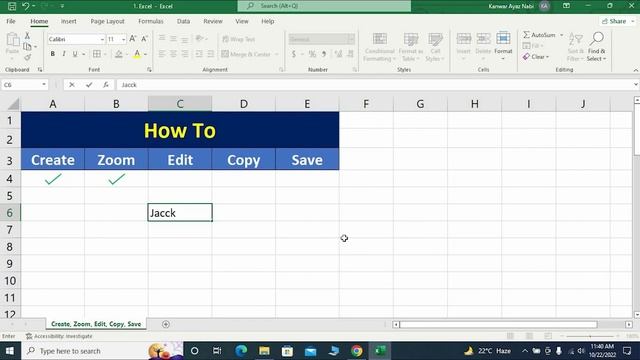Click the horizontal scrollbar

498,324
